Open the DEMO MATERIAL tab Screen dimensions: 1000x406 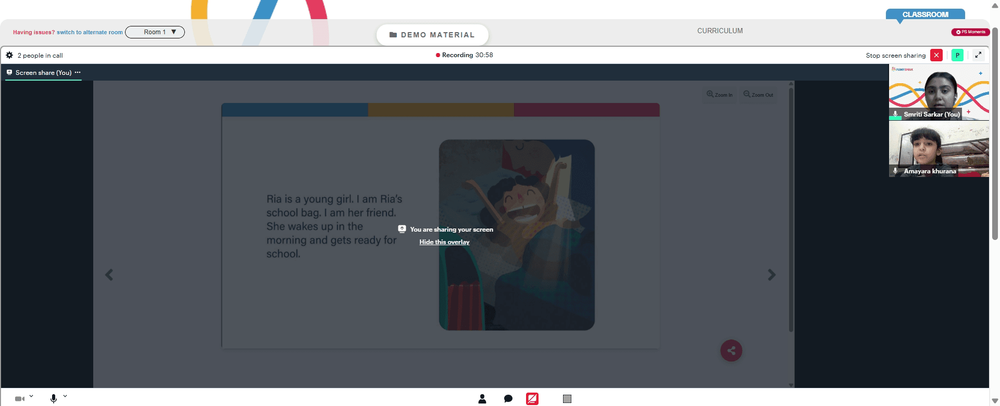tap(432, 35)
